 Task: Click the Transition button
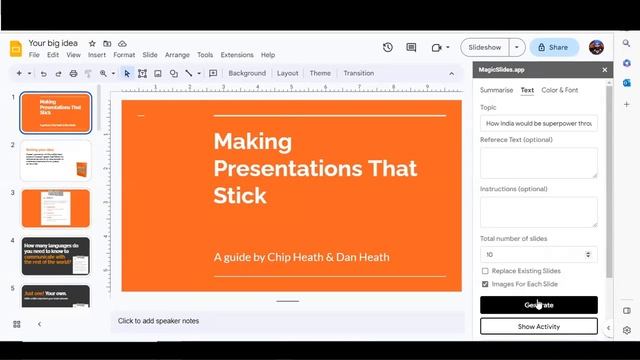[x=359, y=73]
